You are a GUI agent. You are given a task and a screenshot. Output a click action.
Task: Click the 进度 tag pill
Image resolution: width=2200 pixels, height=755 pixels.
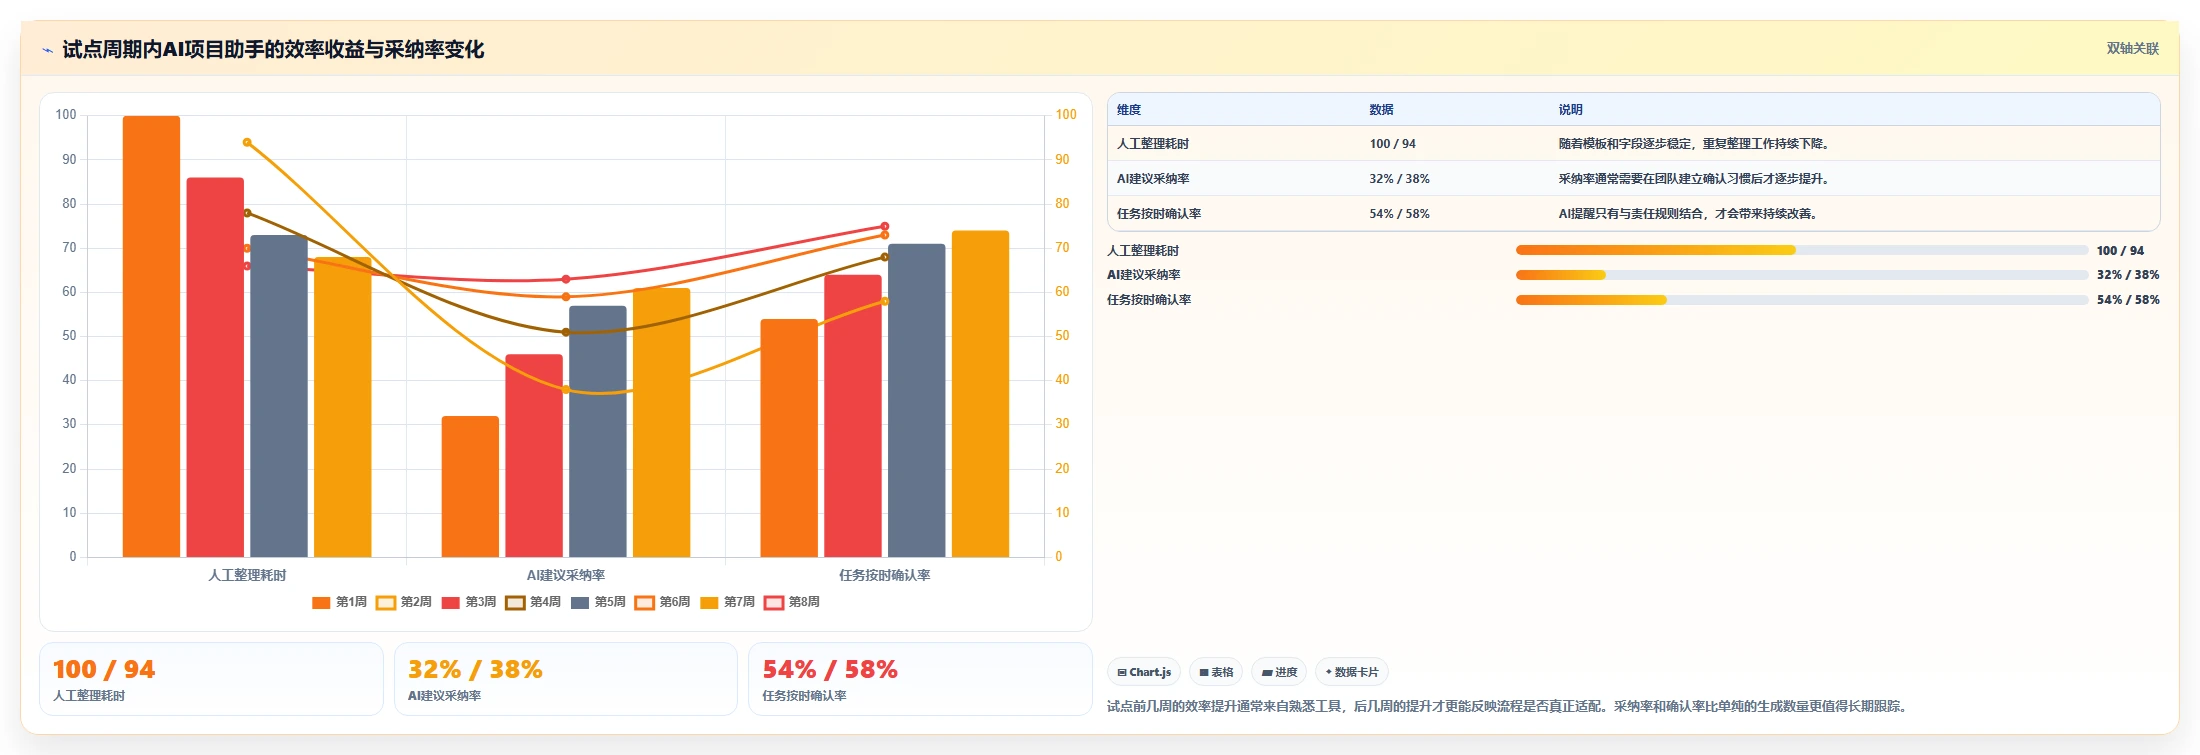[x=1279, y=672]
